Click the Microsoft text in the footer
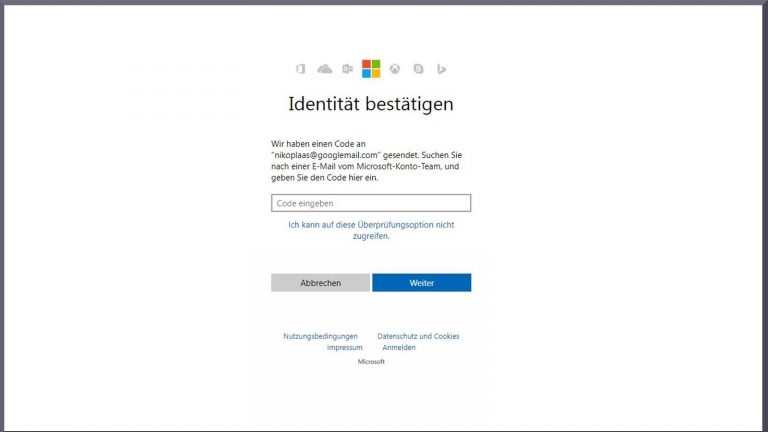Image resolution: width=768 pixels, height=432 pixels. point(371,361)
